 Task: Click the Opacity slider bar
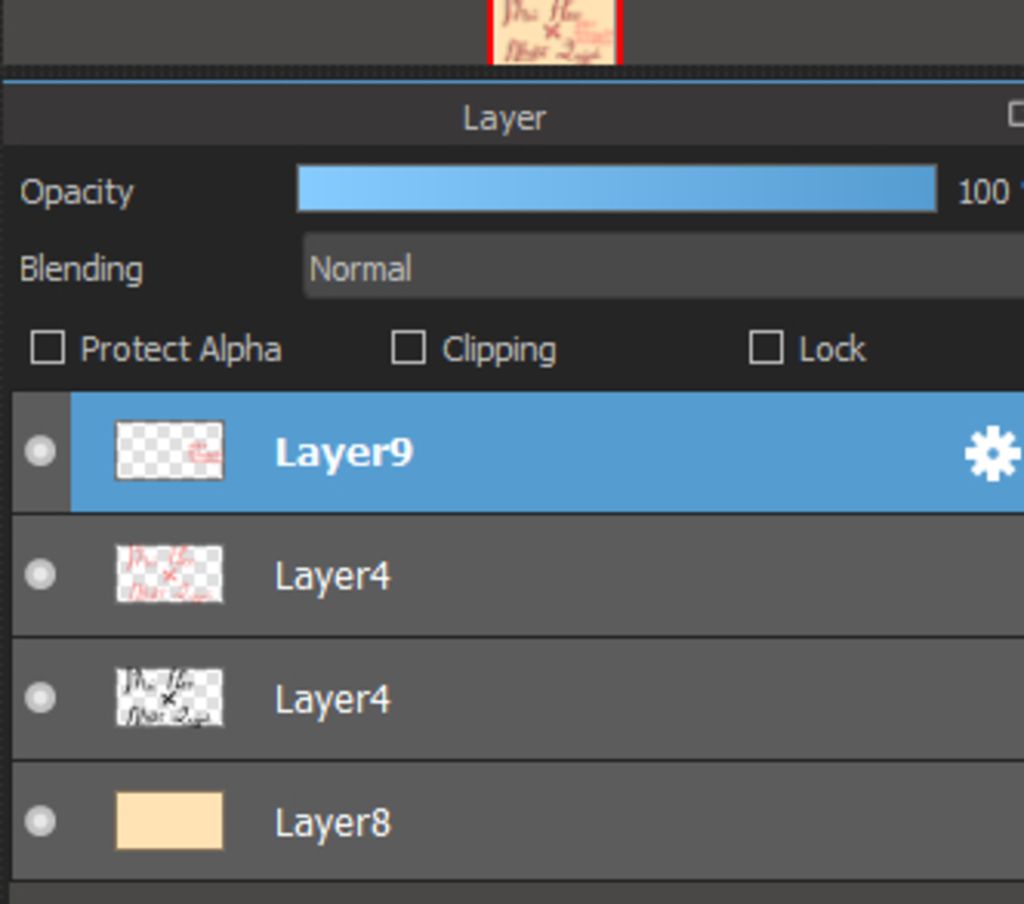click(x=617, y=188)
